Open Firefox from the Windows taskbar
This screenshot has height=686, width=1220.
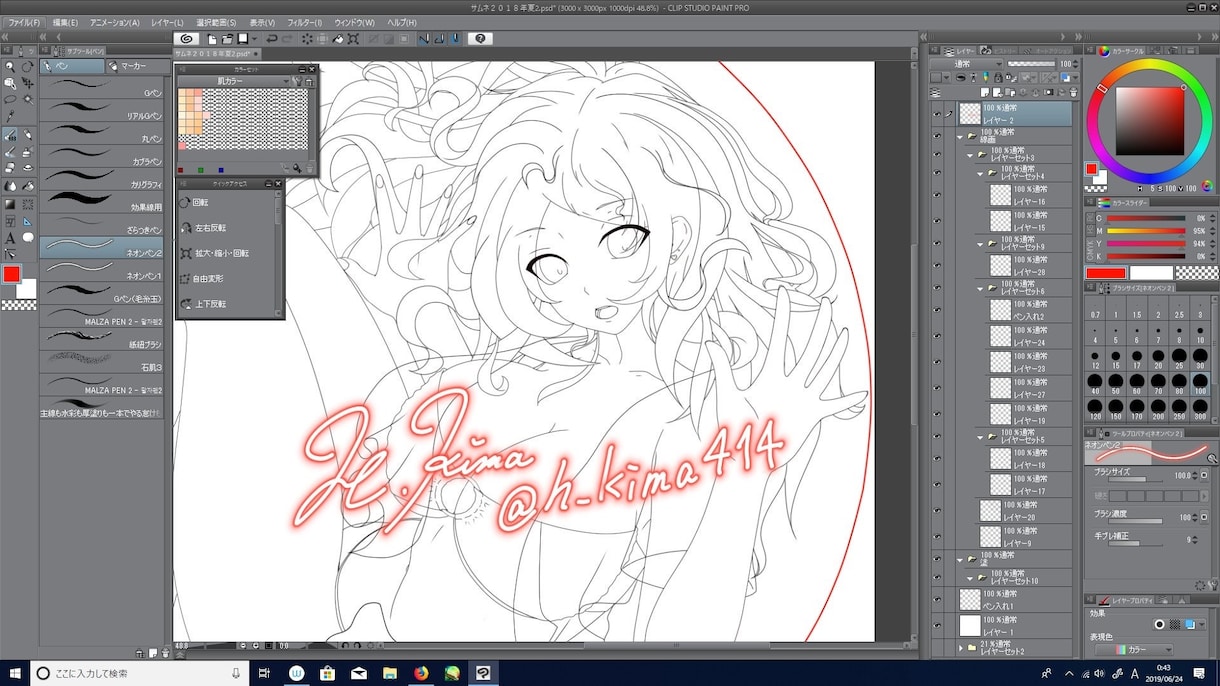[x=421, y=673]
